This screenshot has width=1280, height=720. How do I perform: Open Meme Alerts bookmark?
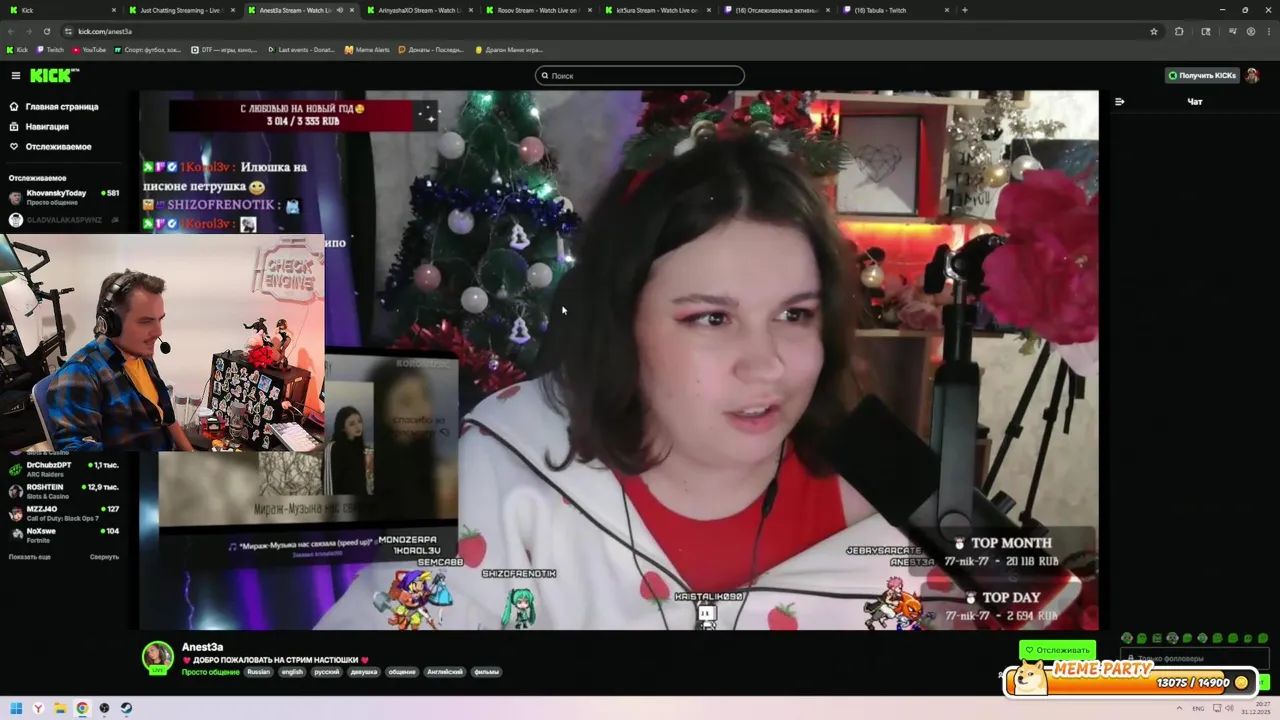tap(367, 49)
